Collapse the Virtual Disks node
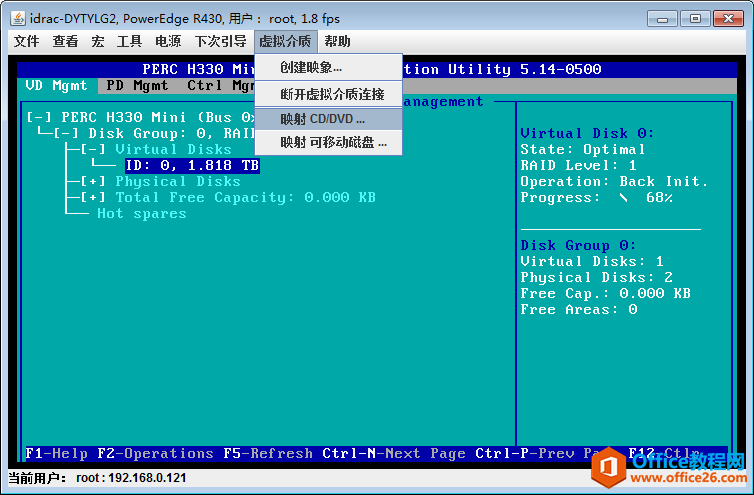 click(x=93, y=149)
